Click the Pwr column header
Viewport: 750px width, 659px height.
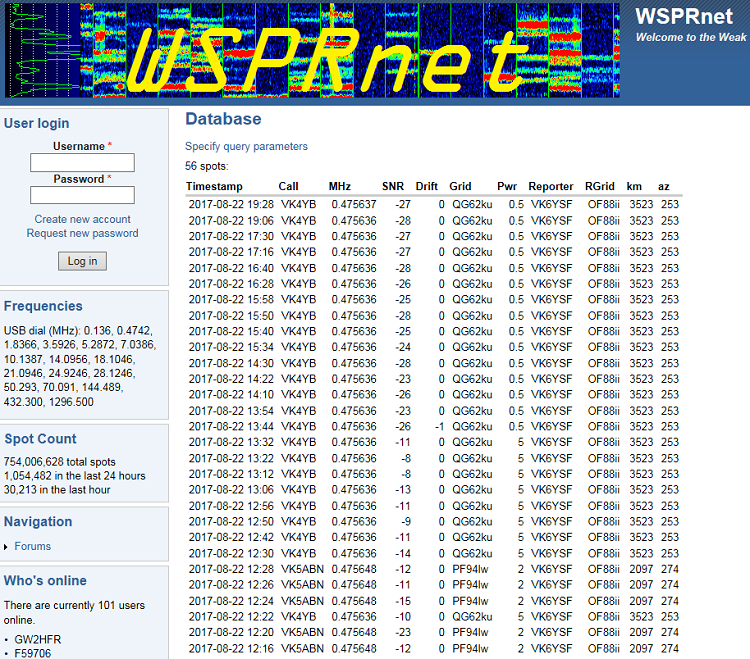coord(507,186)
